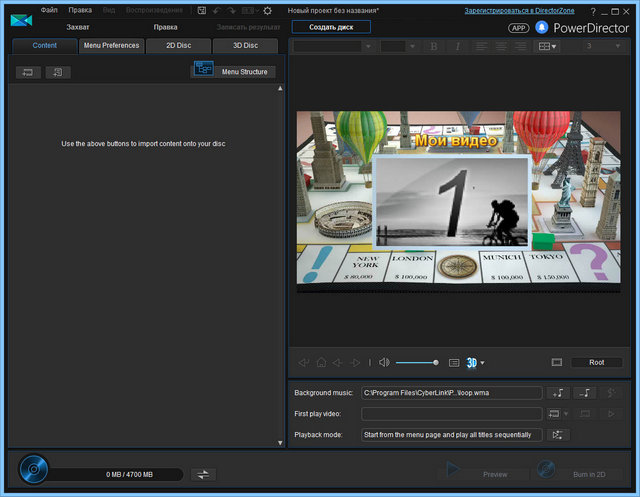This screenshot has width=640, height=497.
Task: Click the Background music path field
Action: click(x=452, y=393)
